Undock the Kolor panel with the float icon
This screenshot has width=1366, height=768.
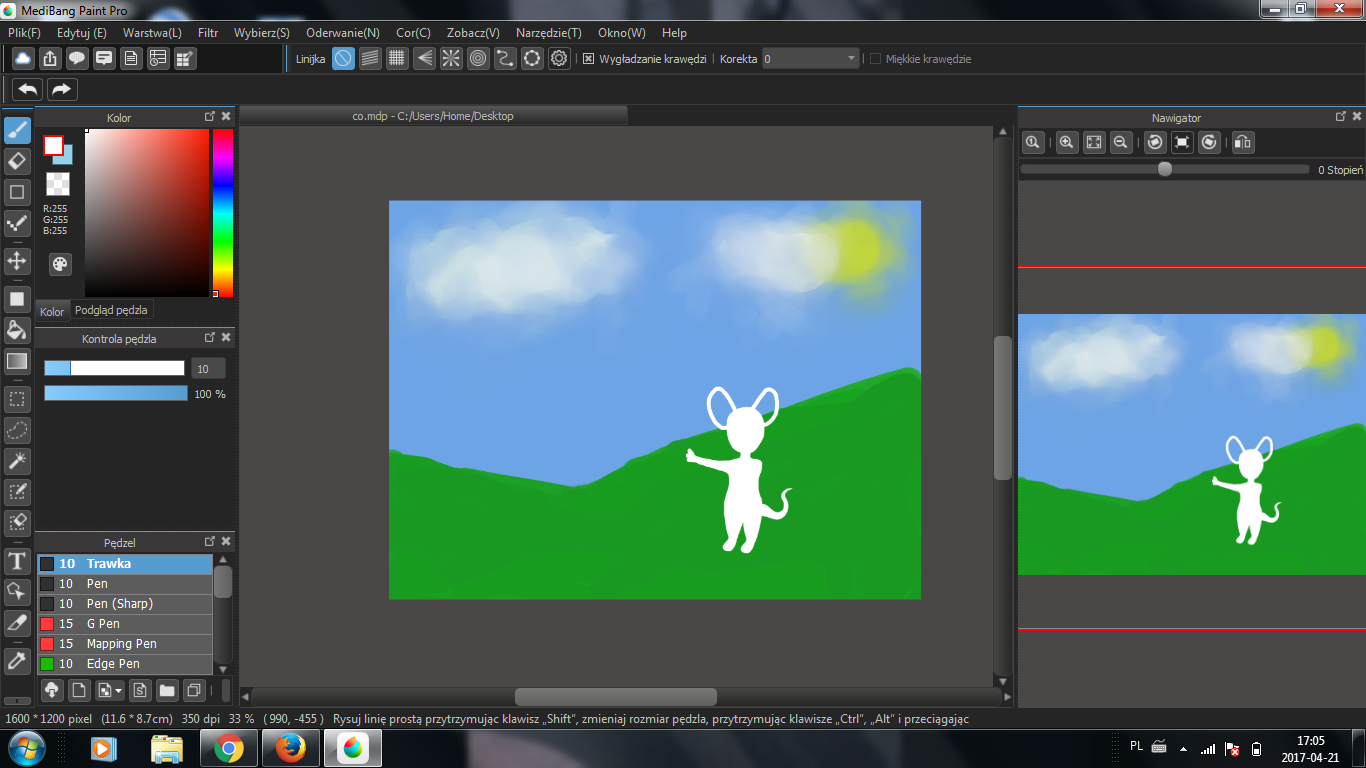click(210, 117)
